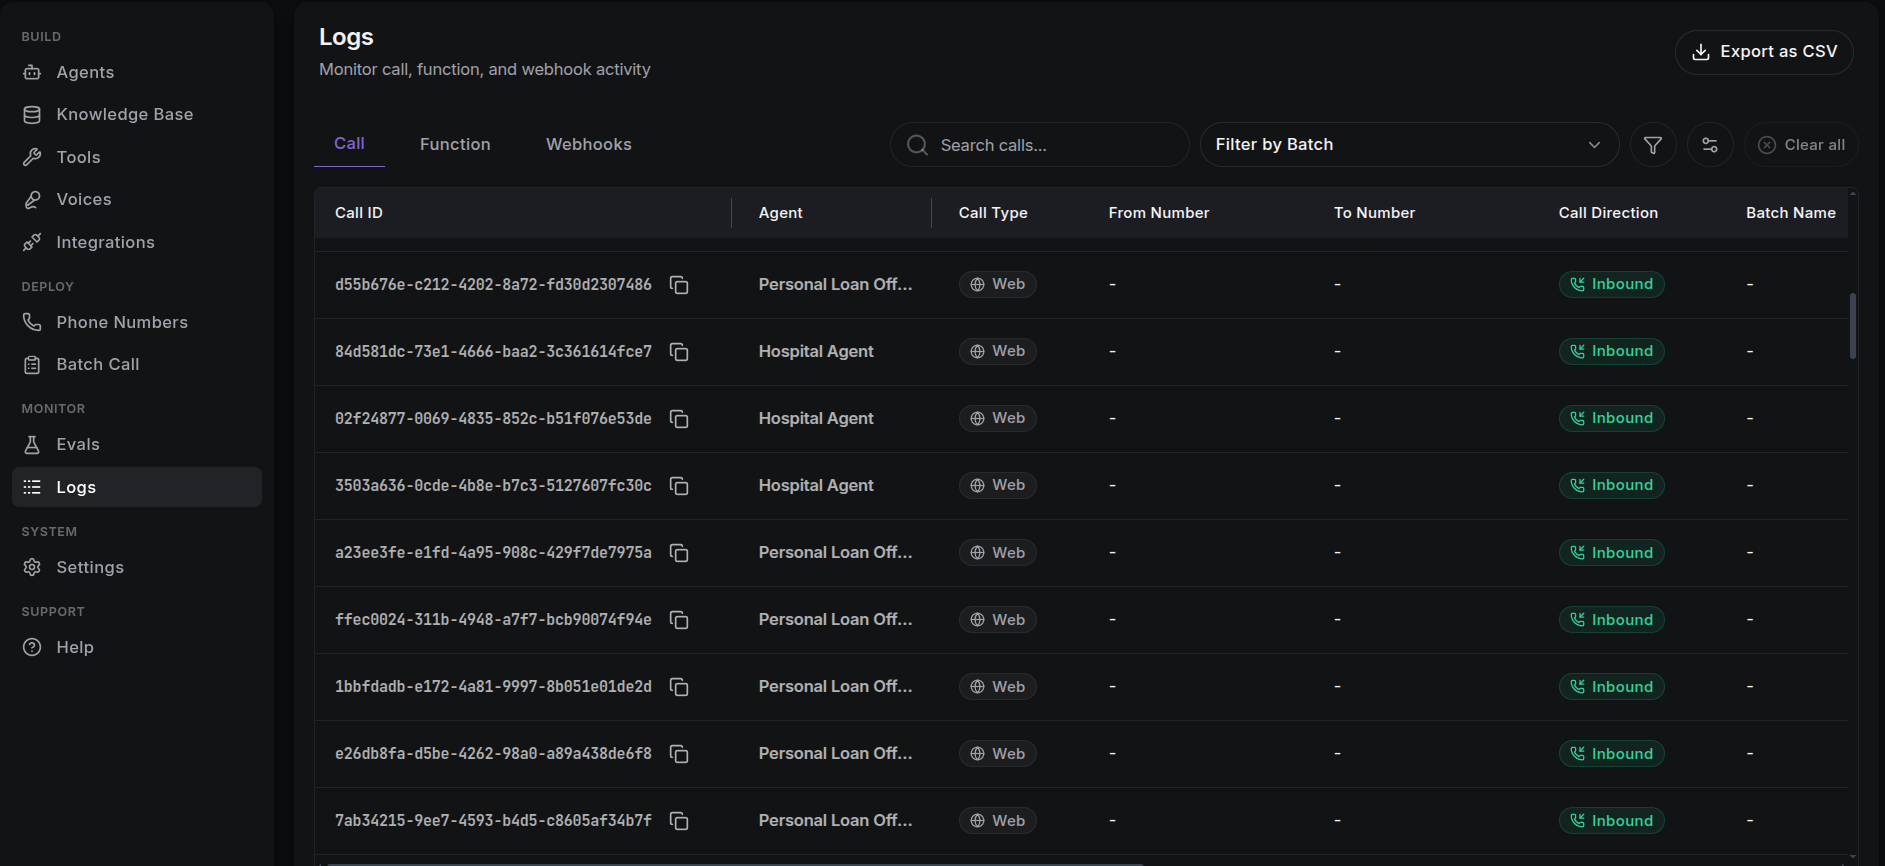Open the Knowledge Base section
Screen dimensions: 1885x866
pyautogui.click(x=137, y=114)
